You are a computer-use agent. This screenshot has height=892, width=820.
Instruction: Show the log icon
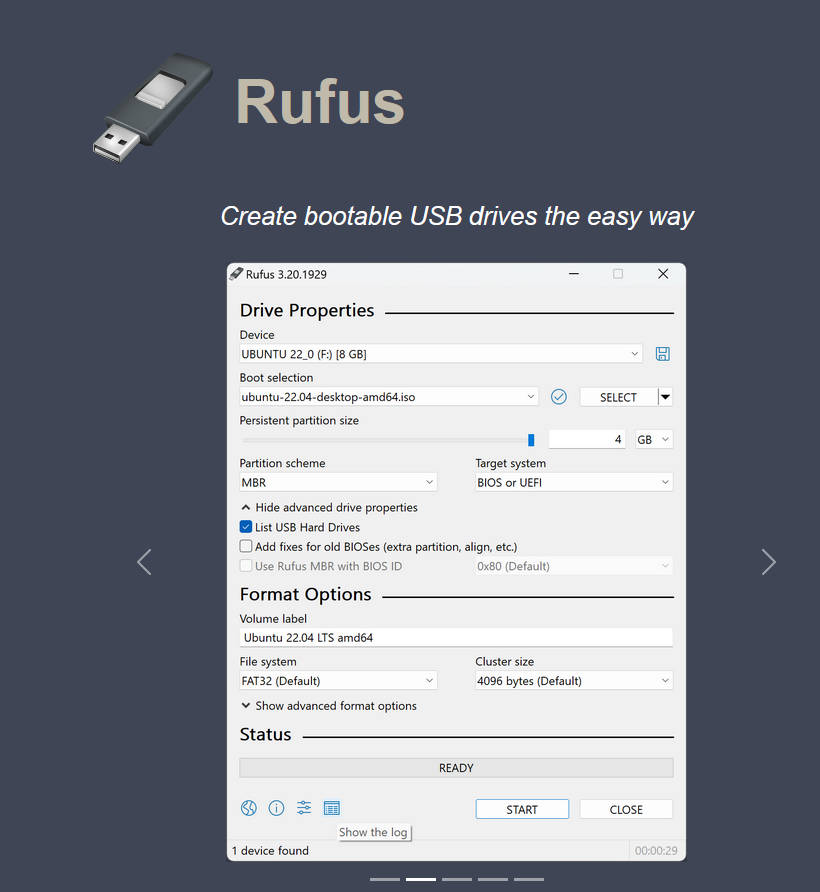coord(332,808)
